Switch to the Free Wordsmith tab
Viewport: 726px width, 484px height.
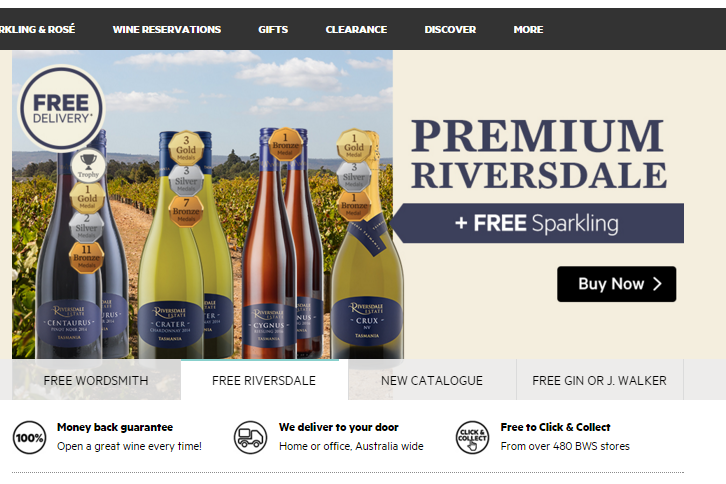click(96, 380)
